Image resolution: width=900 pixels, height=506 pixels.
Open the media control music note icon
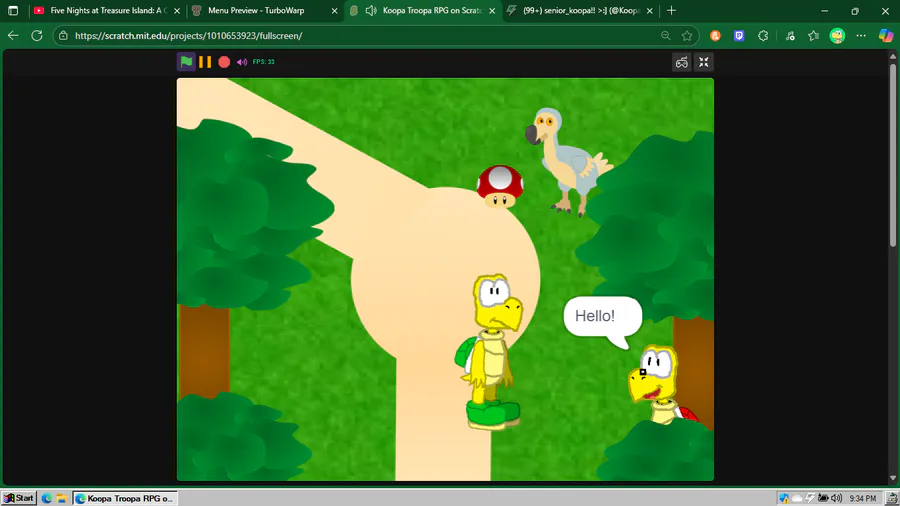790,36
